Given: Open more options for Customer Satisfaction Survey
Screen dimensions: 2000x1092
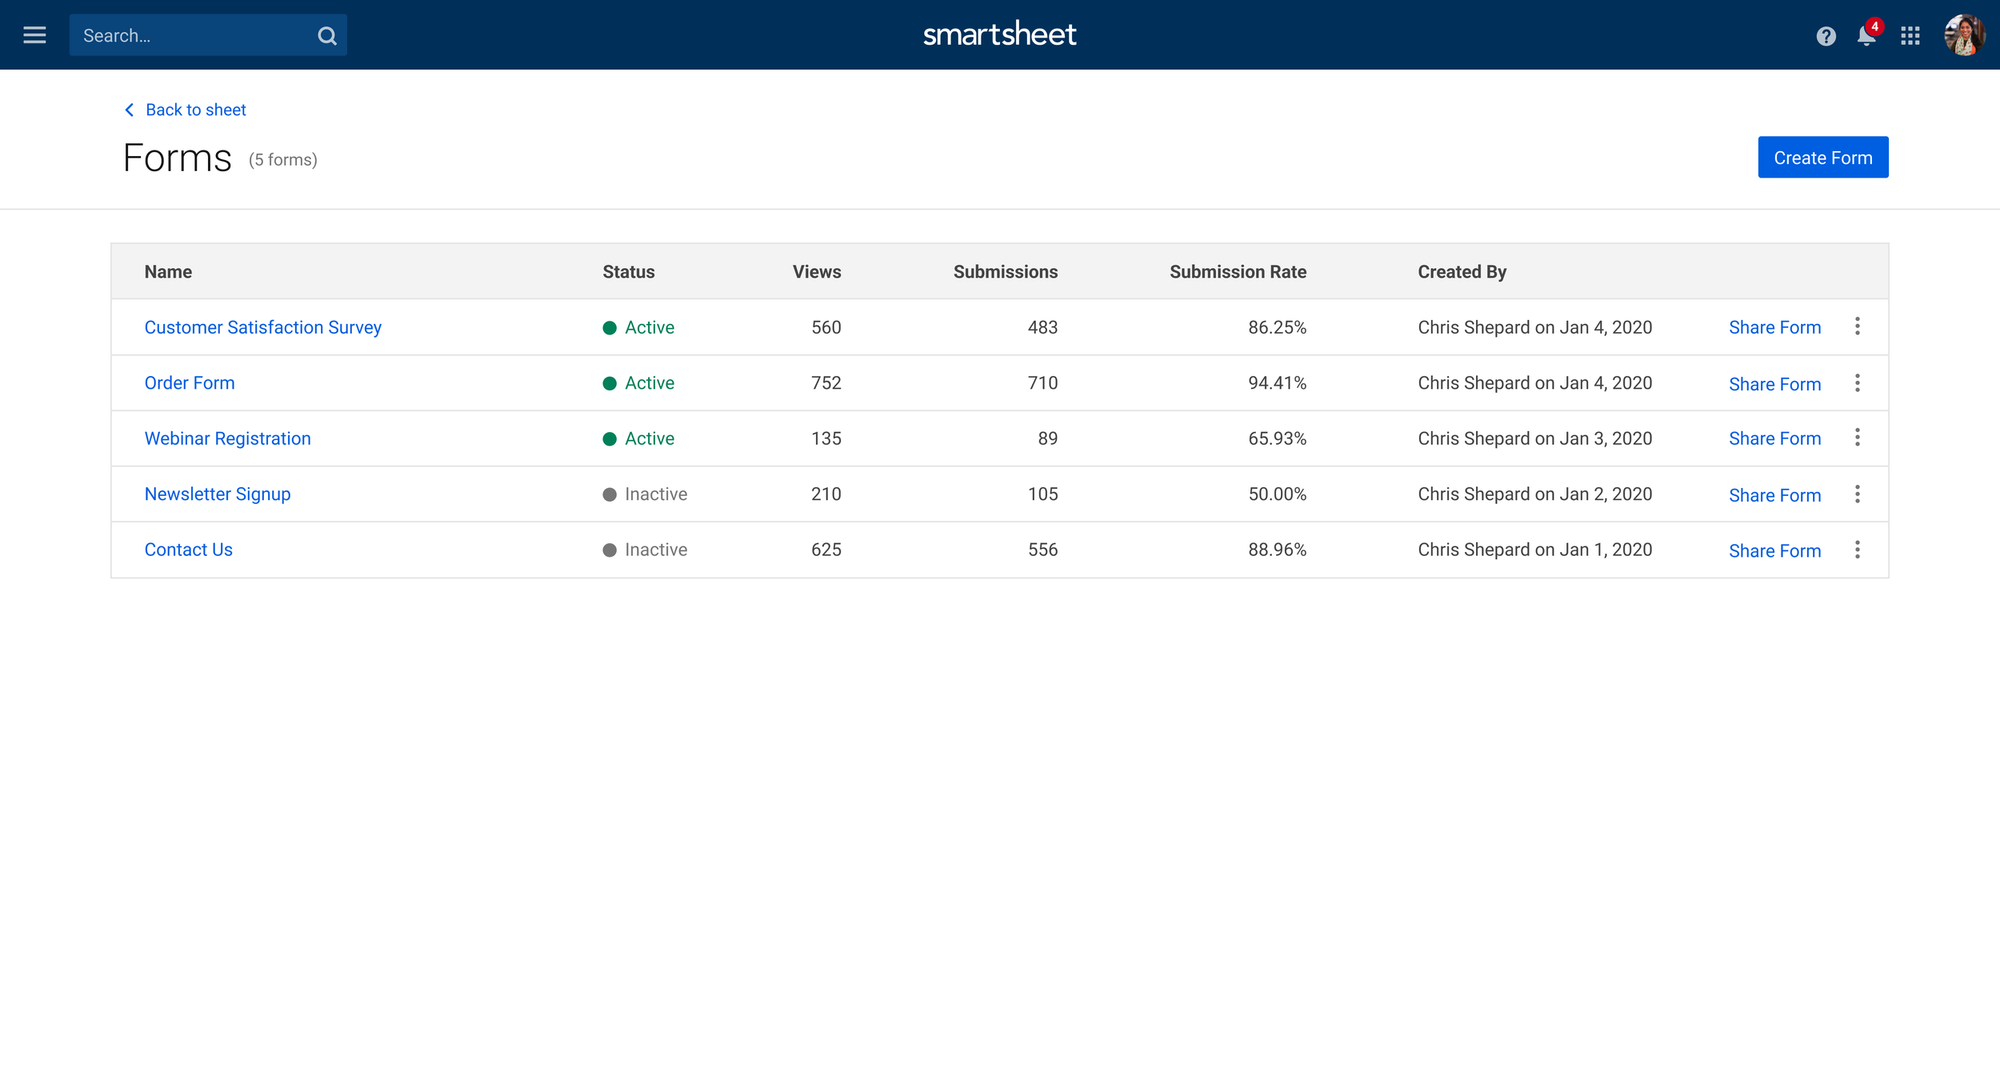Looking at the screenshot, I should [1857, 326].
